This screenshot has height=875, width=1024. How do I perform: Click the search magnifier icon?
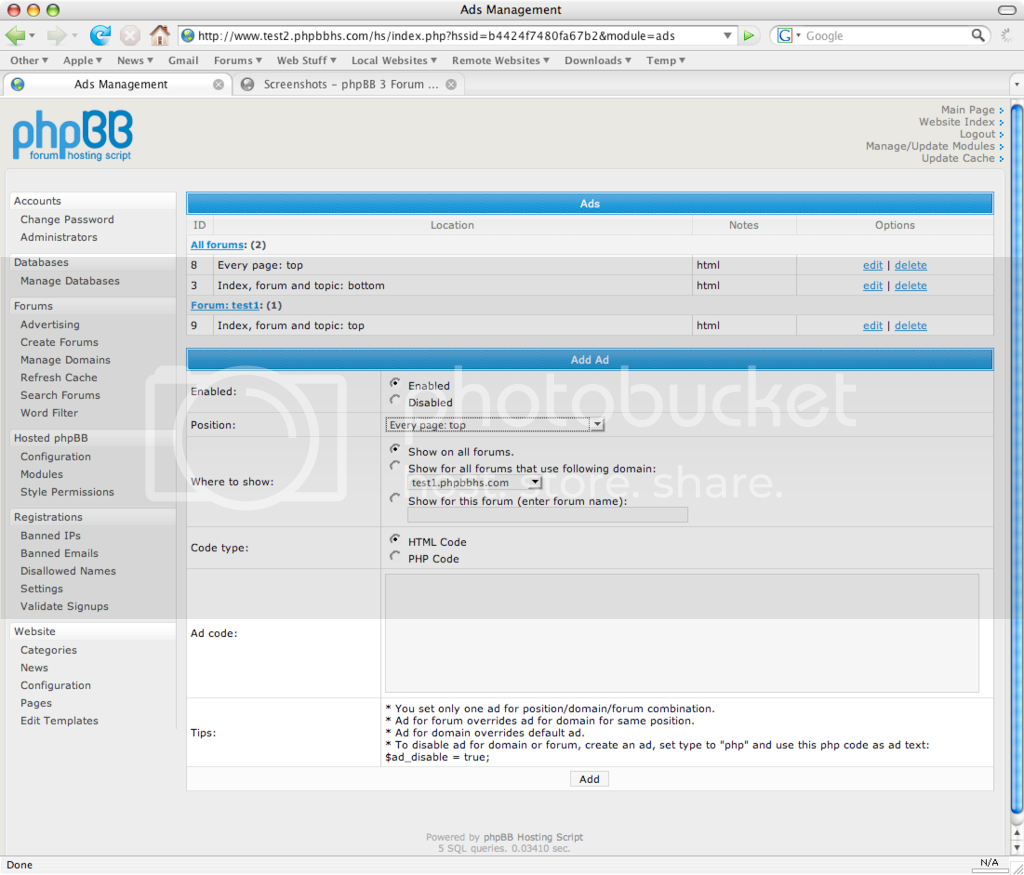tap(979, 36)
